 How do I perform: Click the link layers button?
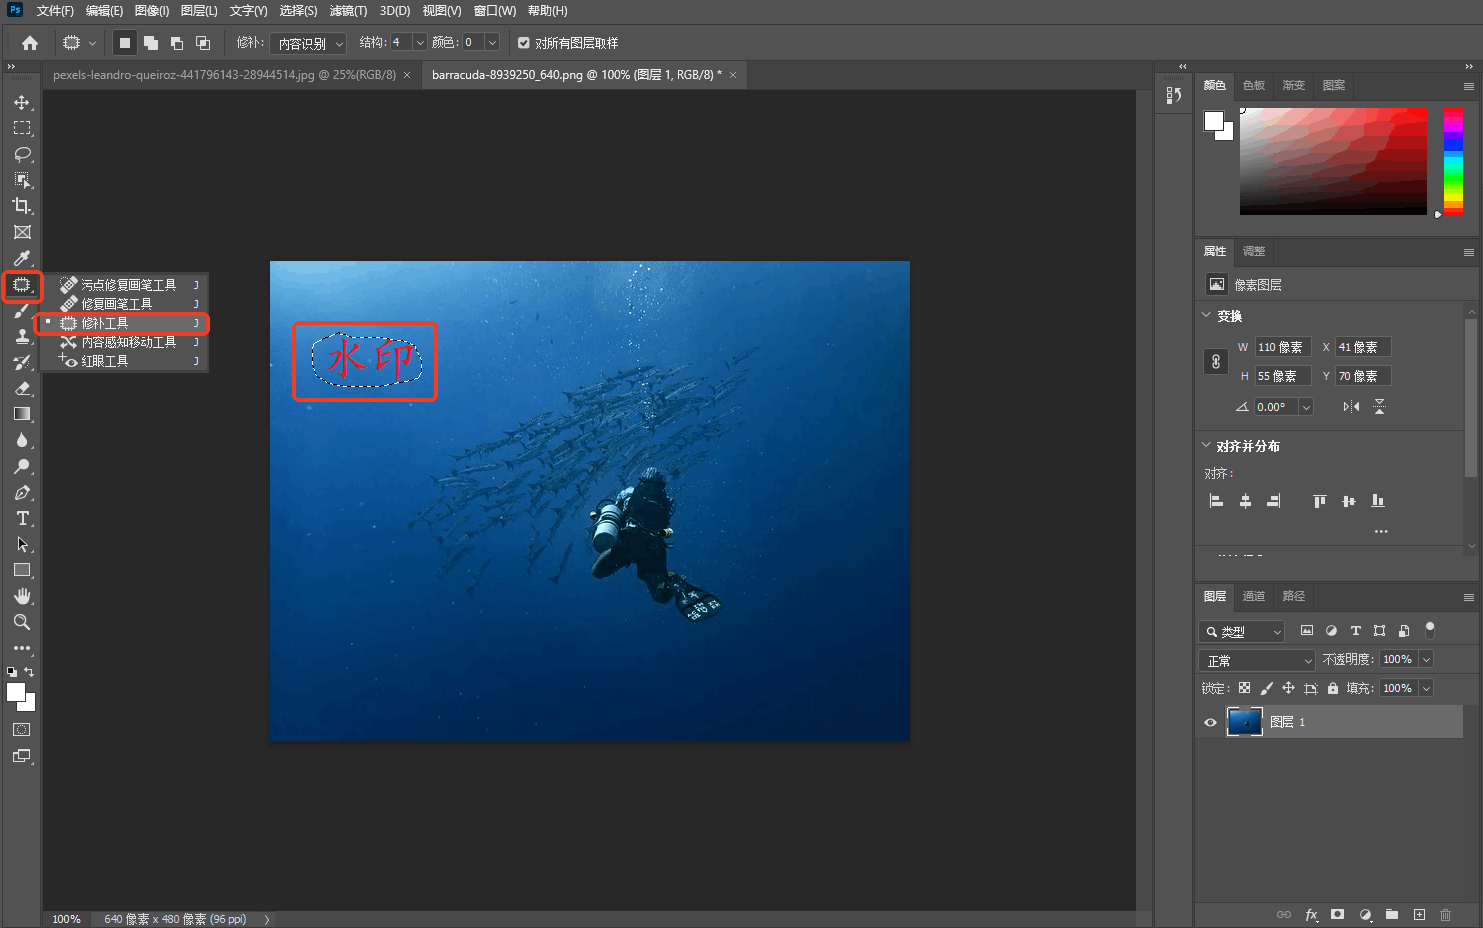(x=1284, y=915)
